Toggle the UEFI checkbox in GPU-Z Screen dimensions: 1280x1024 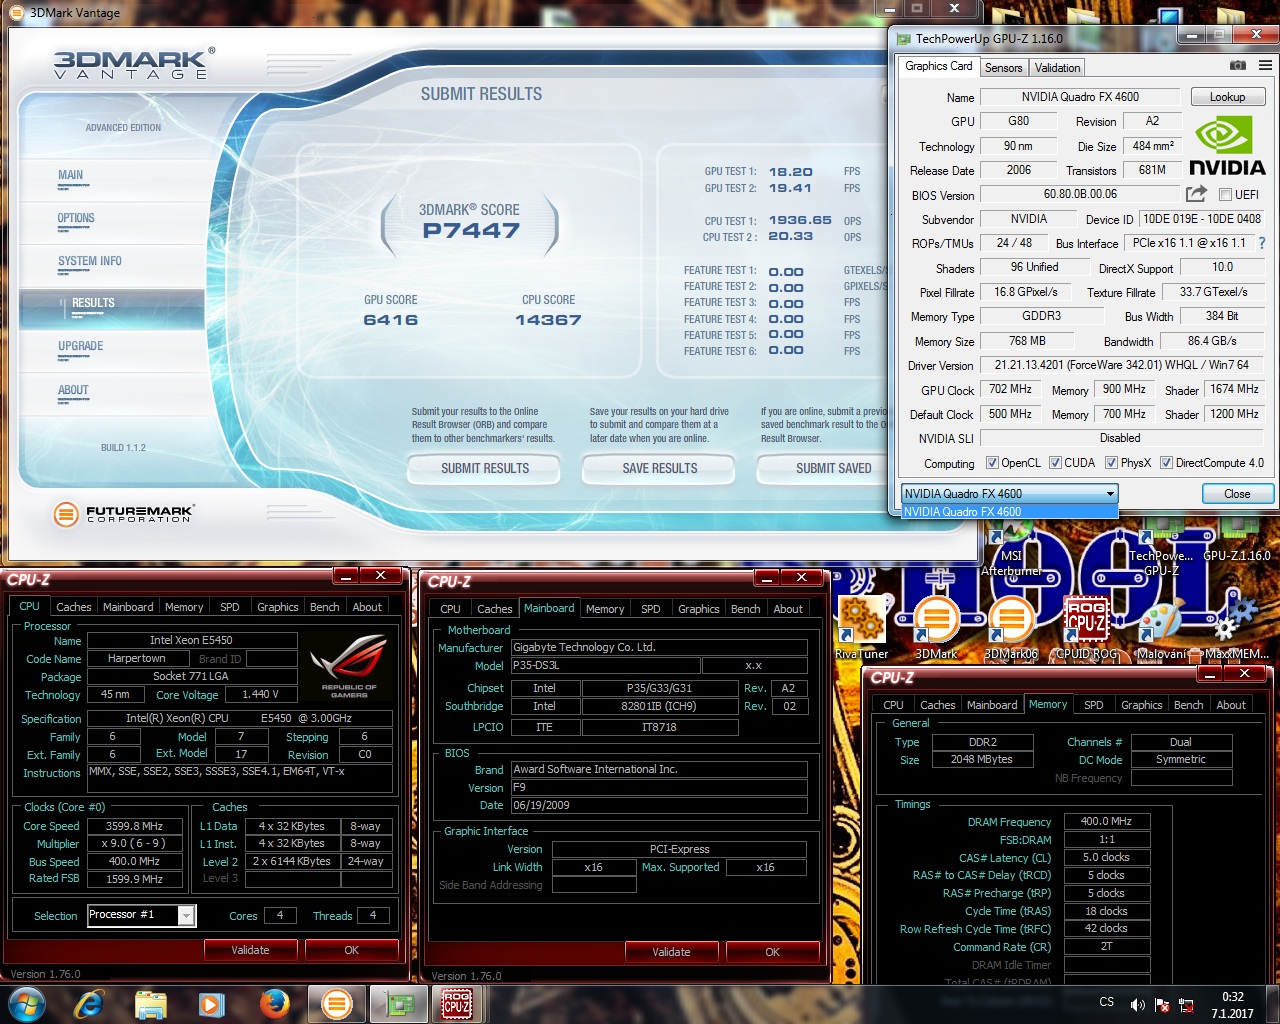pyautogui.click(x=1224, y=195)
